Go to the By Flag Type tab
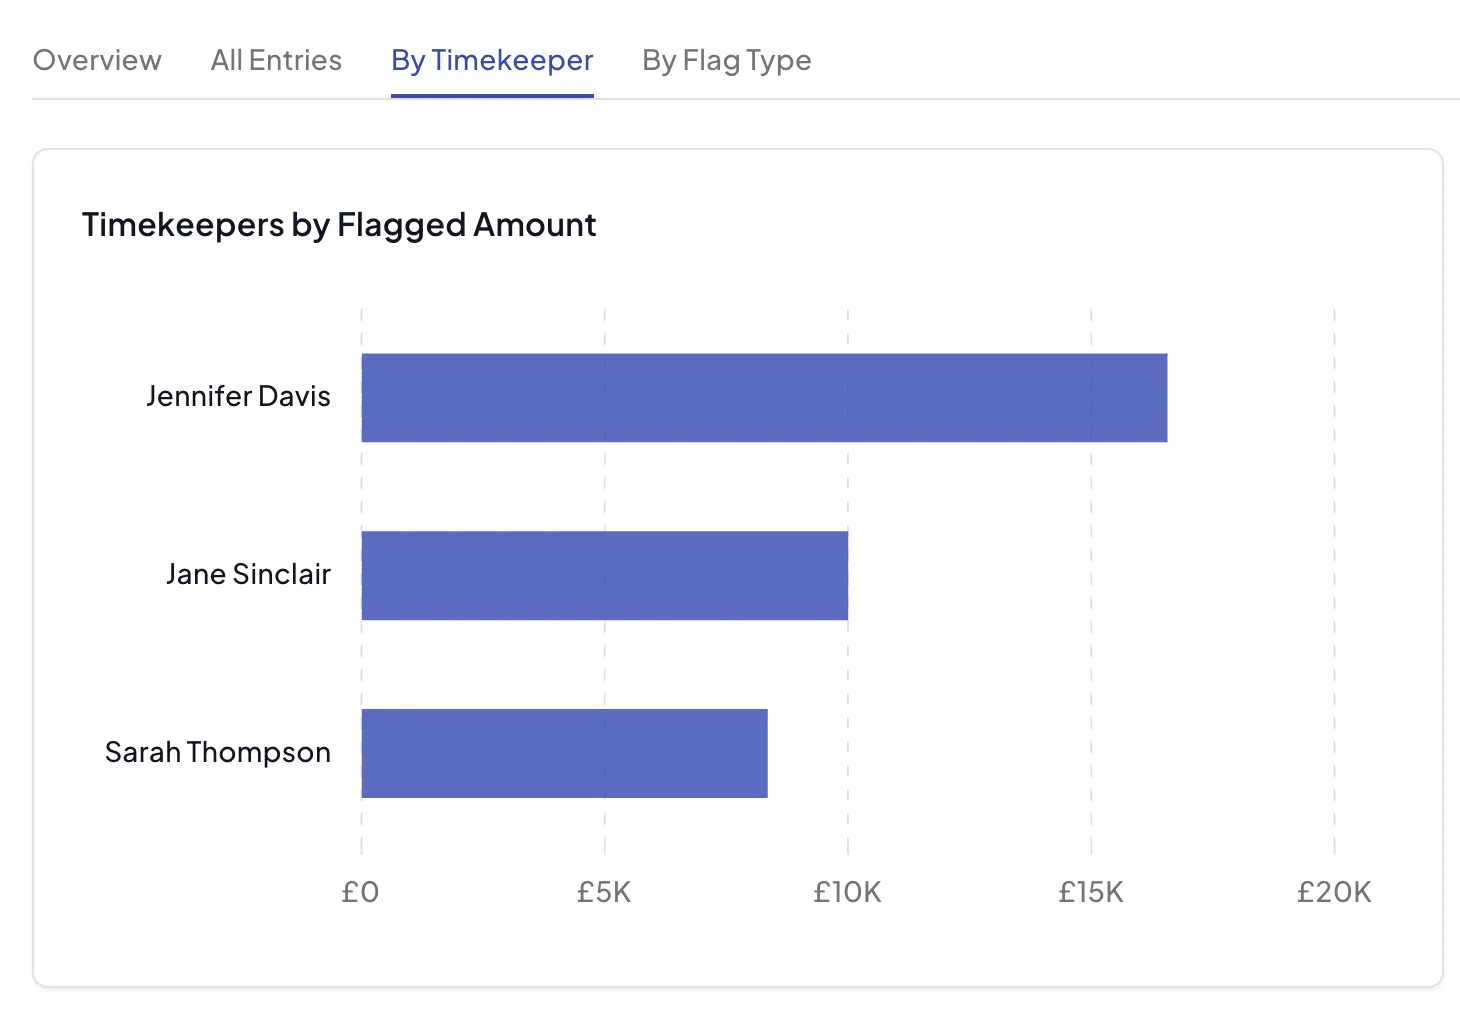This screenshot has width=1460, height=1012. [726, 61]
